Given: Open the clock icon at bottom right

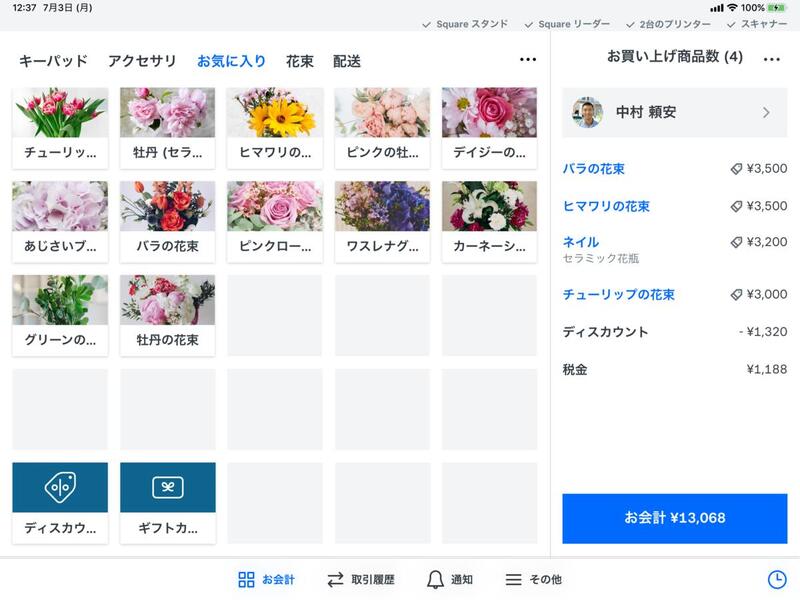Looking at the screenshot, I should click(x=779, y=578).
